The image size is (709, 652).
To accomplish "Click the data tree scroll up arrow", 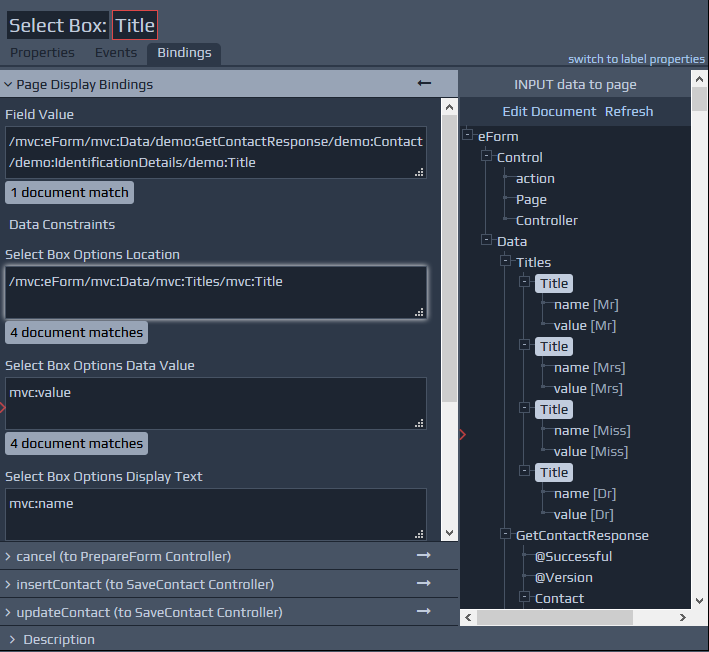I will click(x=699, y=80).
